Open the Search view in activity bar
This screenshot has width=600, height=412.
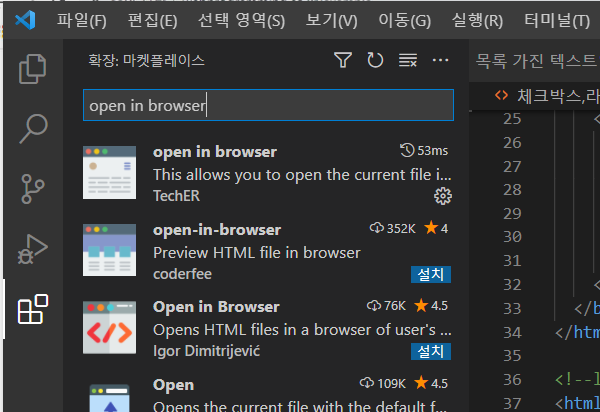(33, 129)
